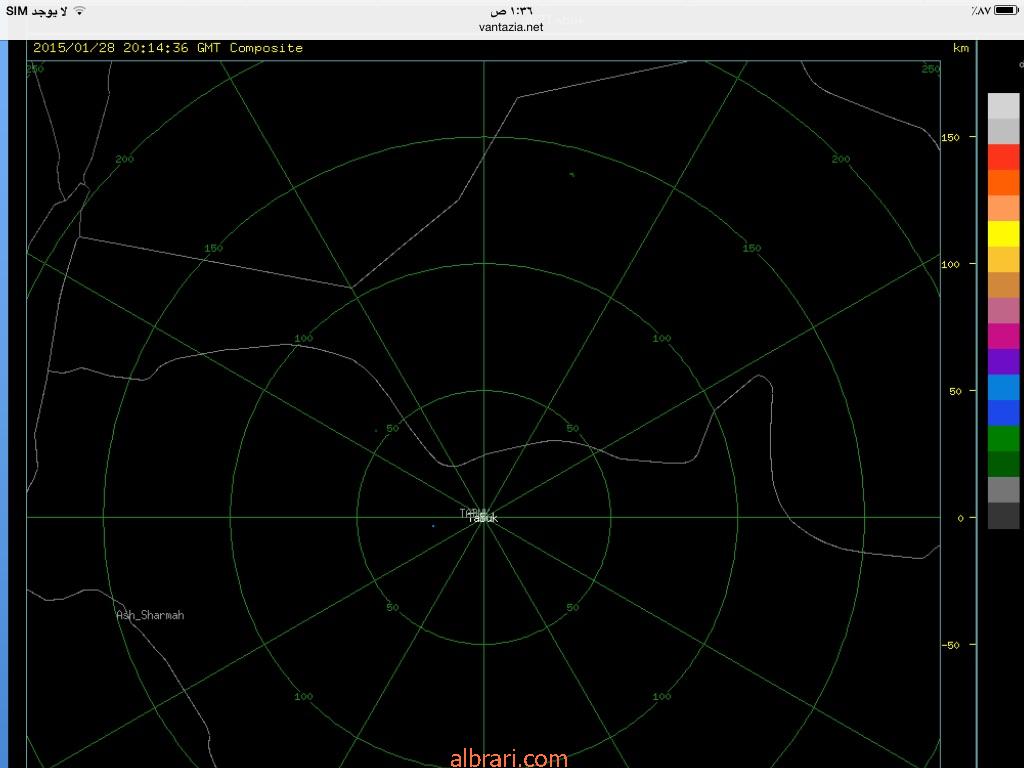Screen dimensions: 1024x768
Task: Pick the bright yellow legend swatch
Action: click(x=1003, y=234)
